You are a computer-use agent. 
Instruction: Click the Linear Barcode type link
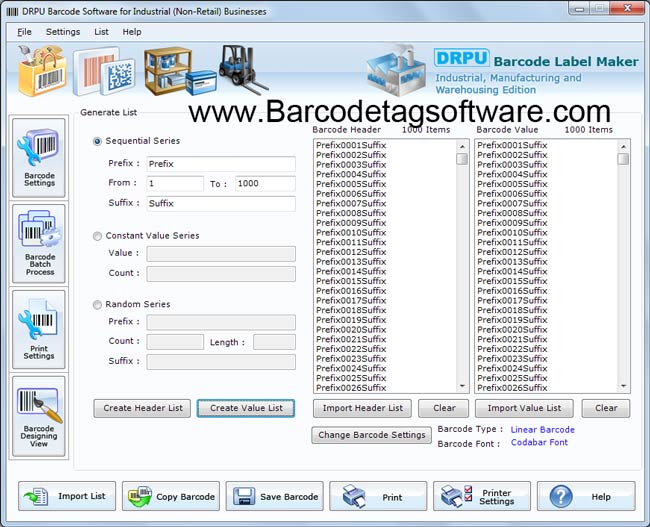tap(543, 430)
